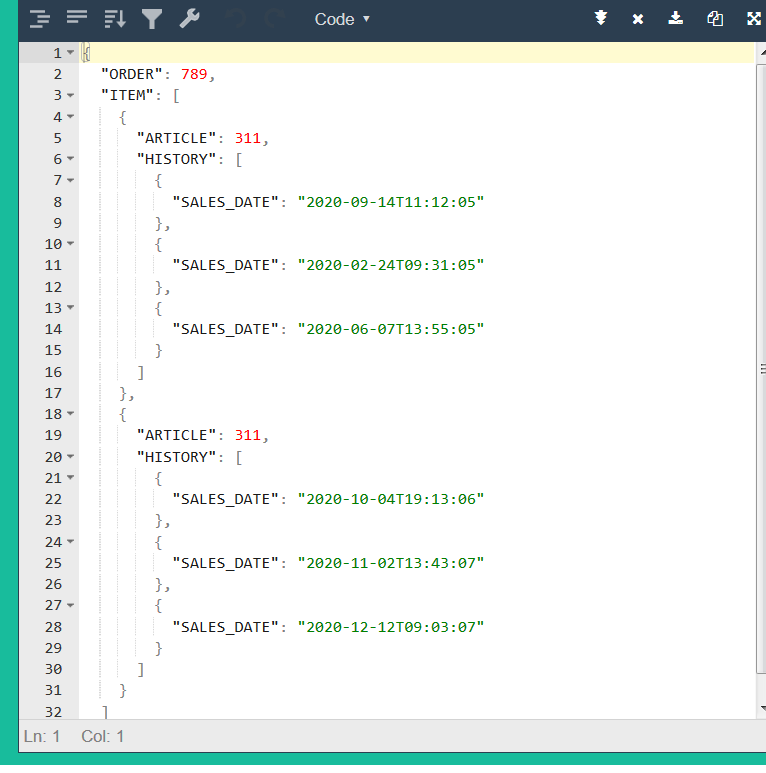766x773 pixels.
Task: Click the dimmed undo arrow icon
Action: coord(235,18)
